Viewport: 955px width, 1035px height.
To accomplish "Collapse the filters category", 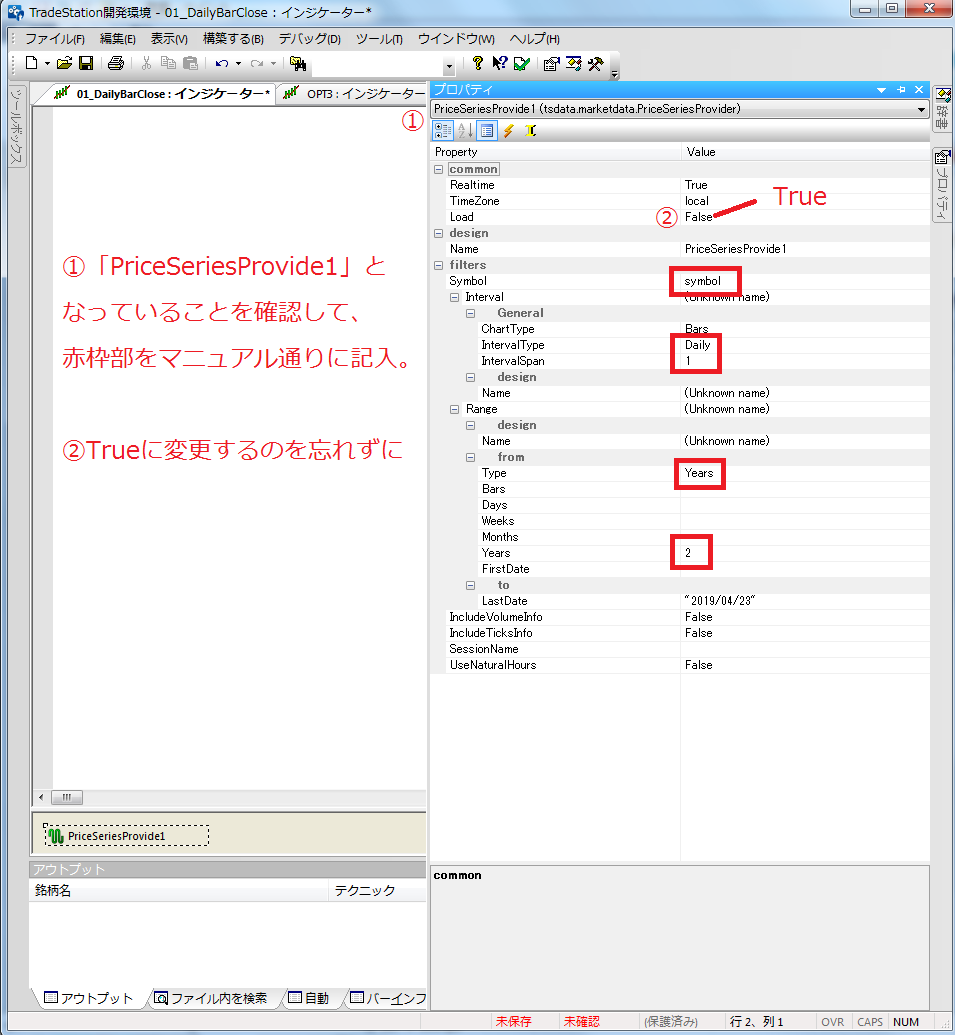I will point(438,265).
